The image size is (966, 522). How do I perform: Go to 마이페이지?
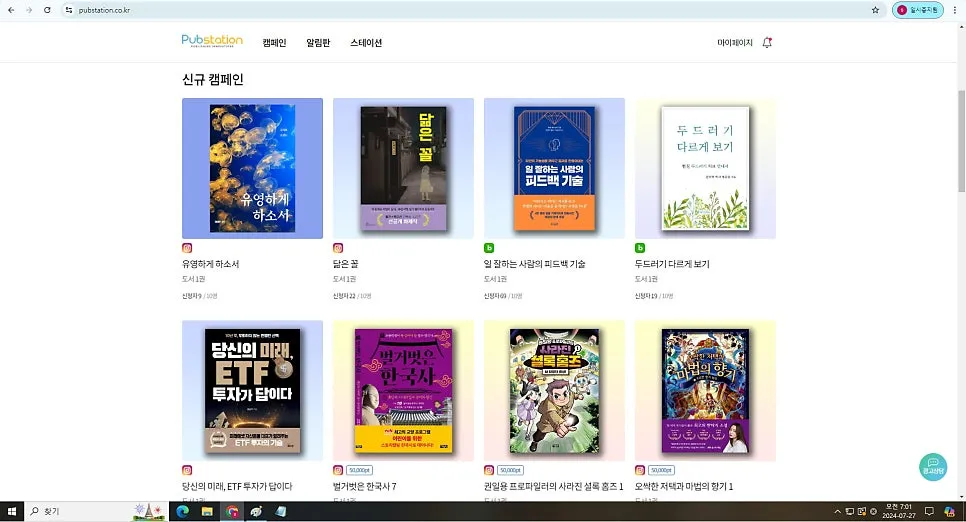734,43
